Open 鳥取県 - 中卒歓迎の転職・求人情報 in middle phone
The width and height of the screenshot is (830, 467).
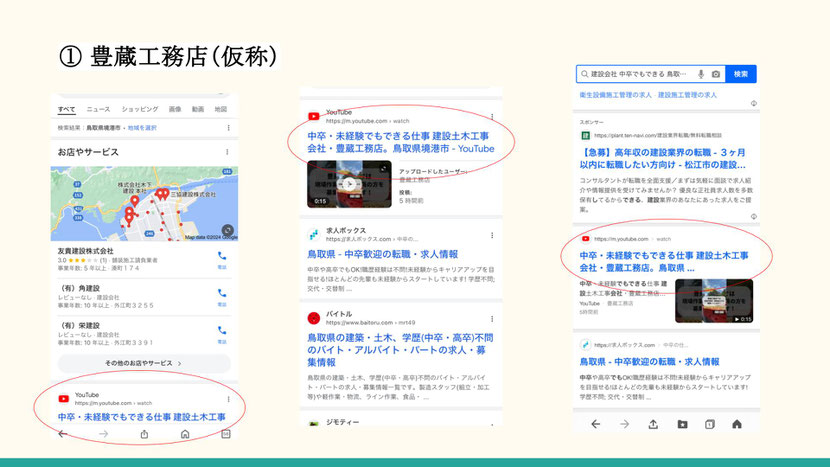coord(383,254)
